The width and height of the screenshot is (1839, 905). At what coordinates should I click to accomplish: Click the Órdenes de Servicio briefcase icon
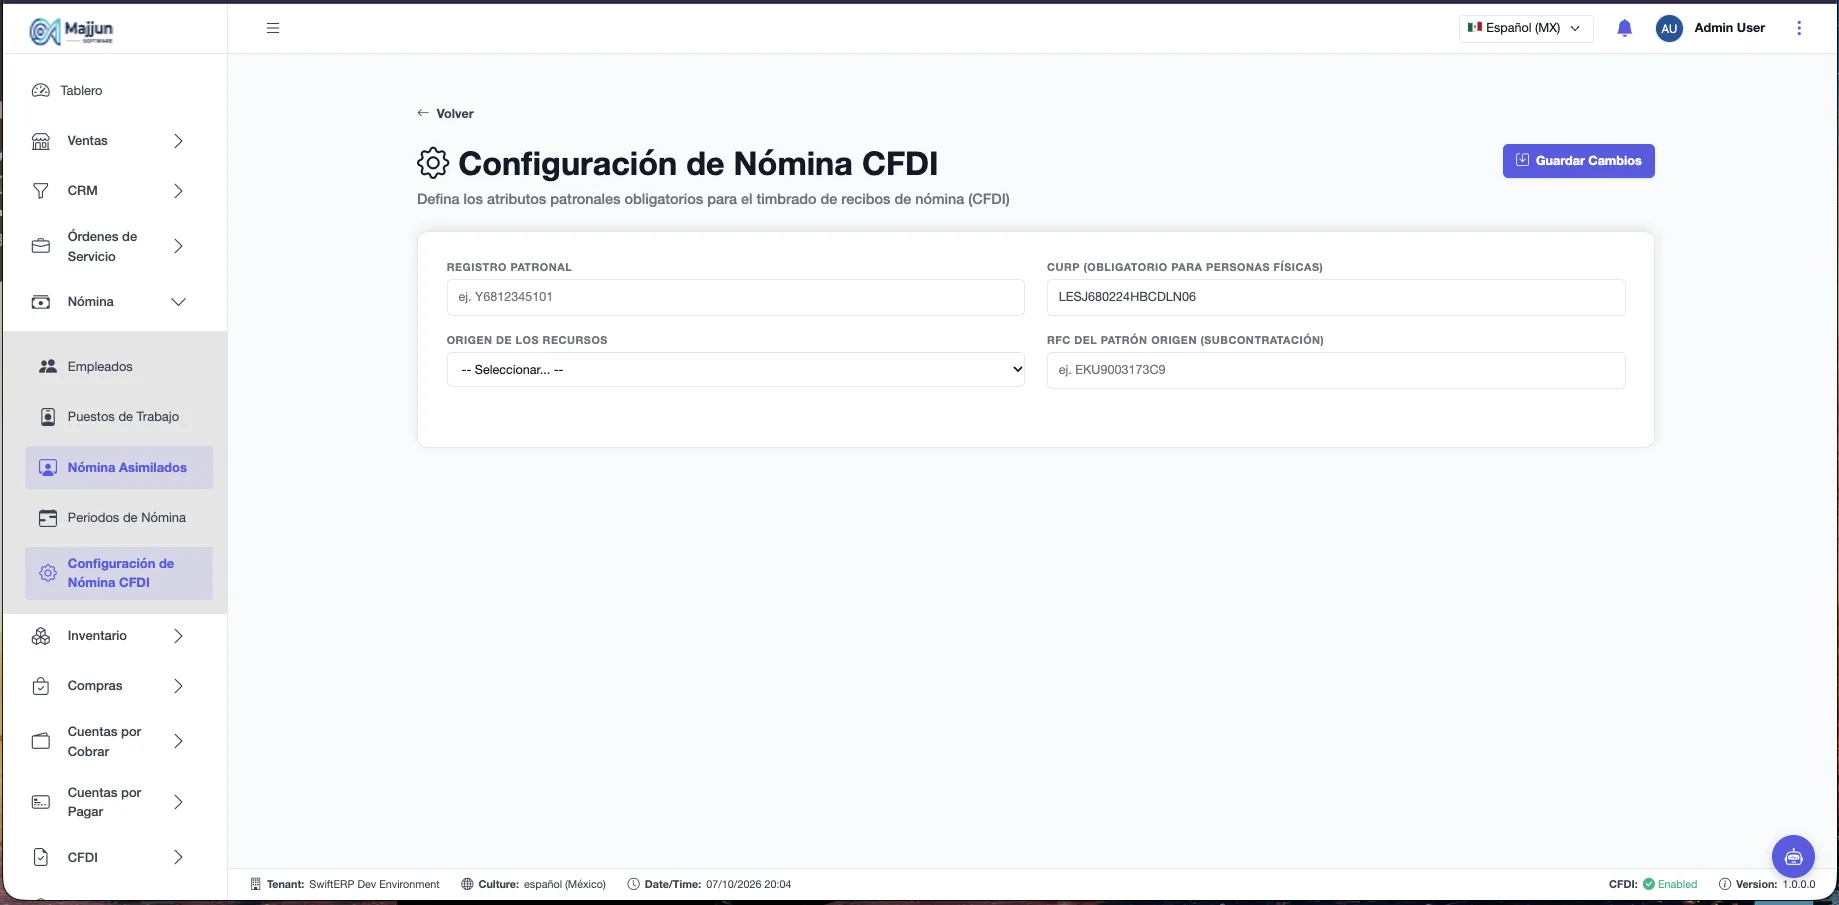point(41,246)
